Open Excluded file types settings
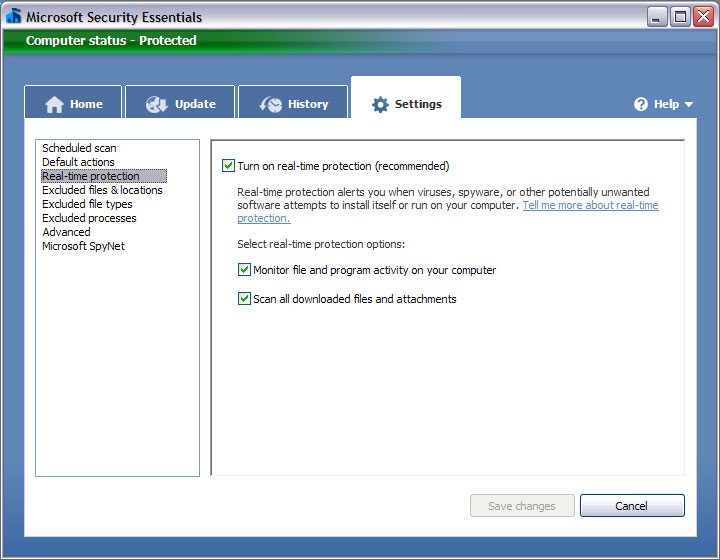 coord(87,204)
